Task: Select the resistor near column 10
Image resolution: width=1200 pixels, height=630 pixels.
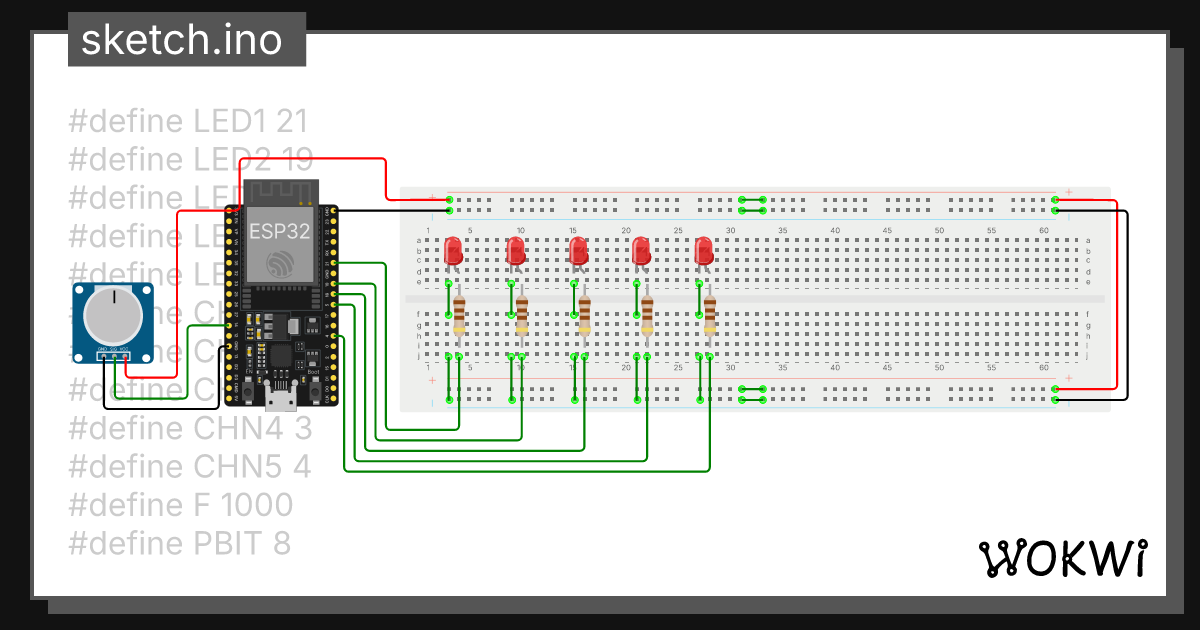Action: click(x=522, y=315)
